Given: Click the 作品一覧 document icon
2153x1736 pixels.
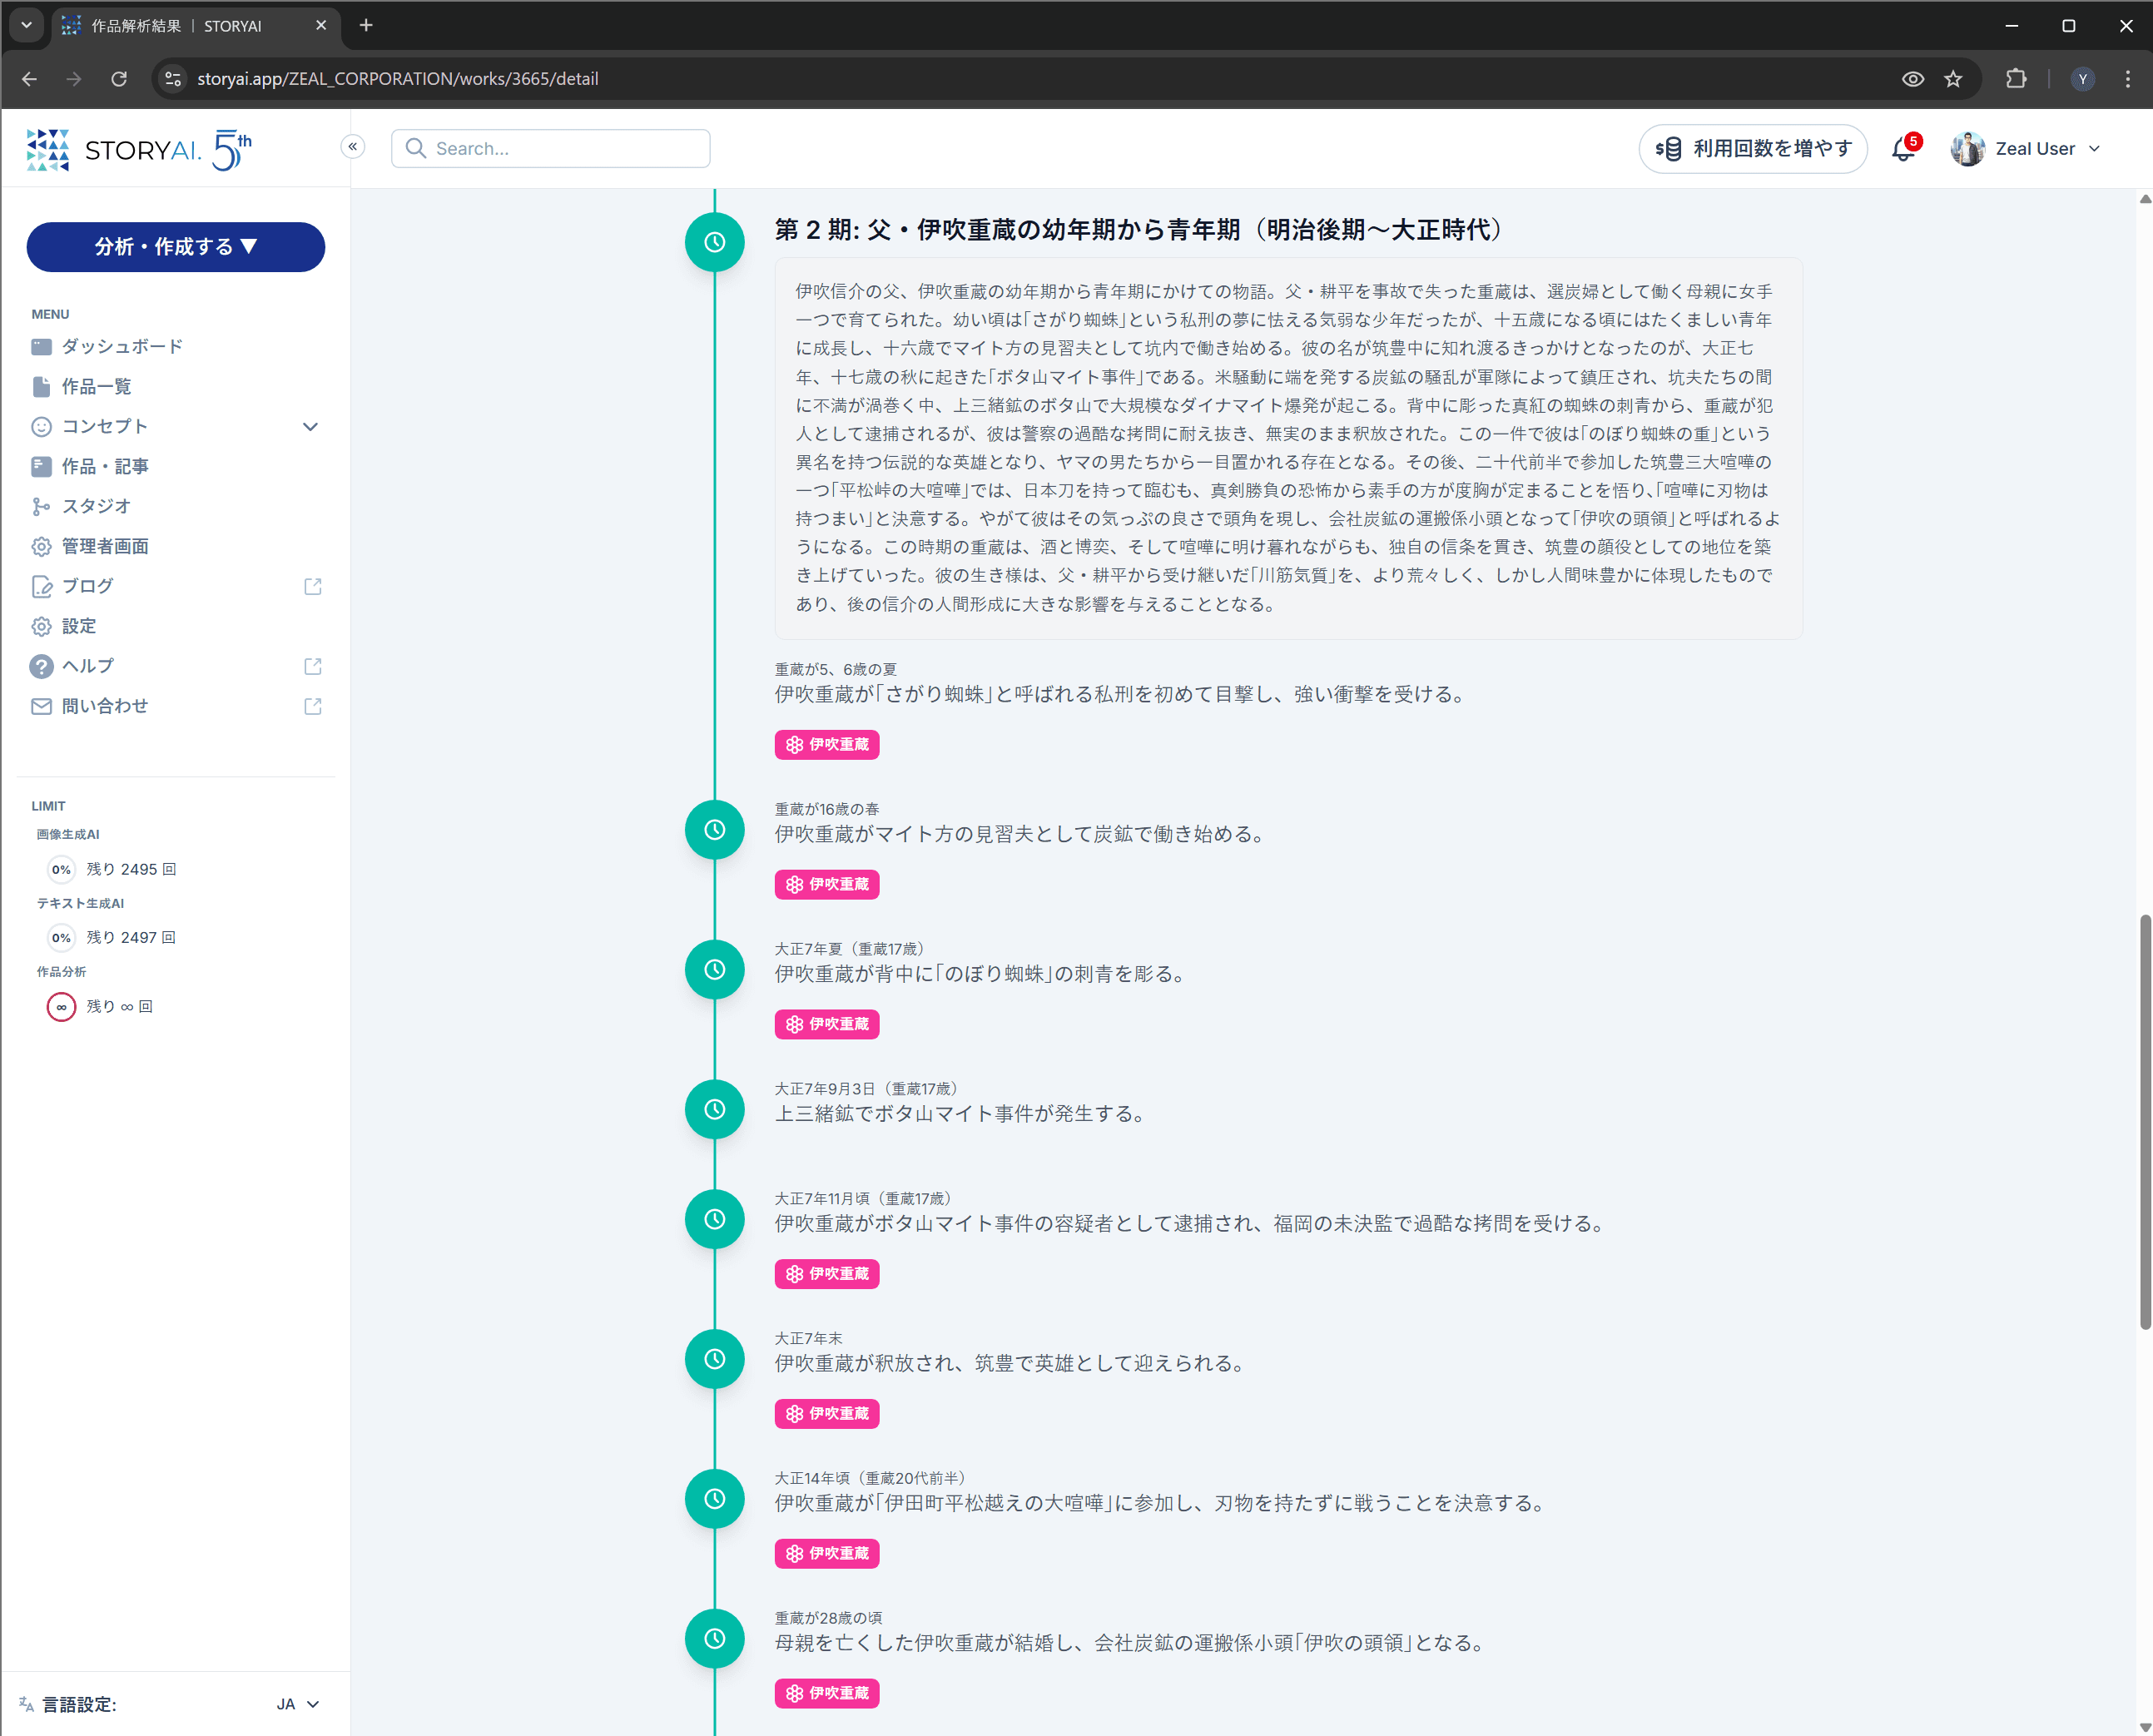Looking at the screenshot, I should click(x=41, y=387).
